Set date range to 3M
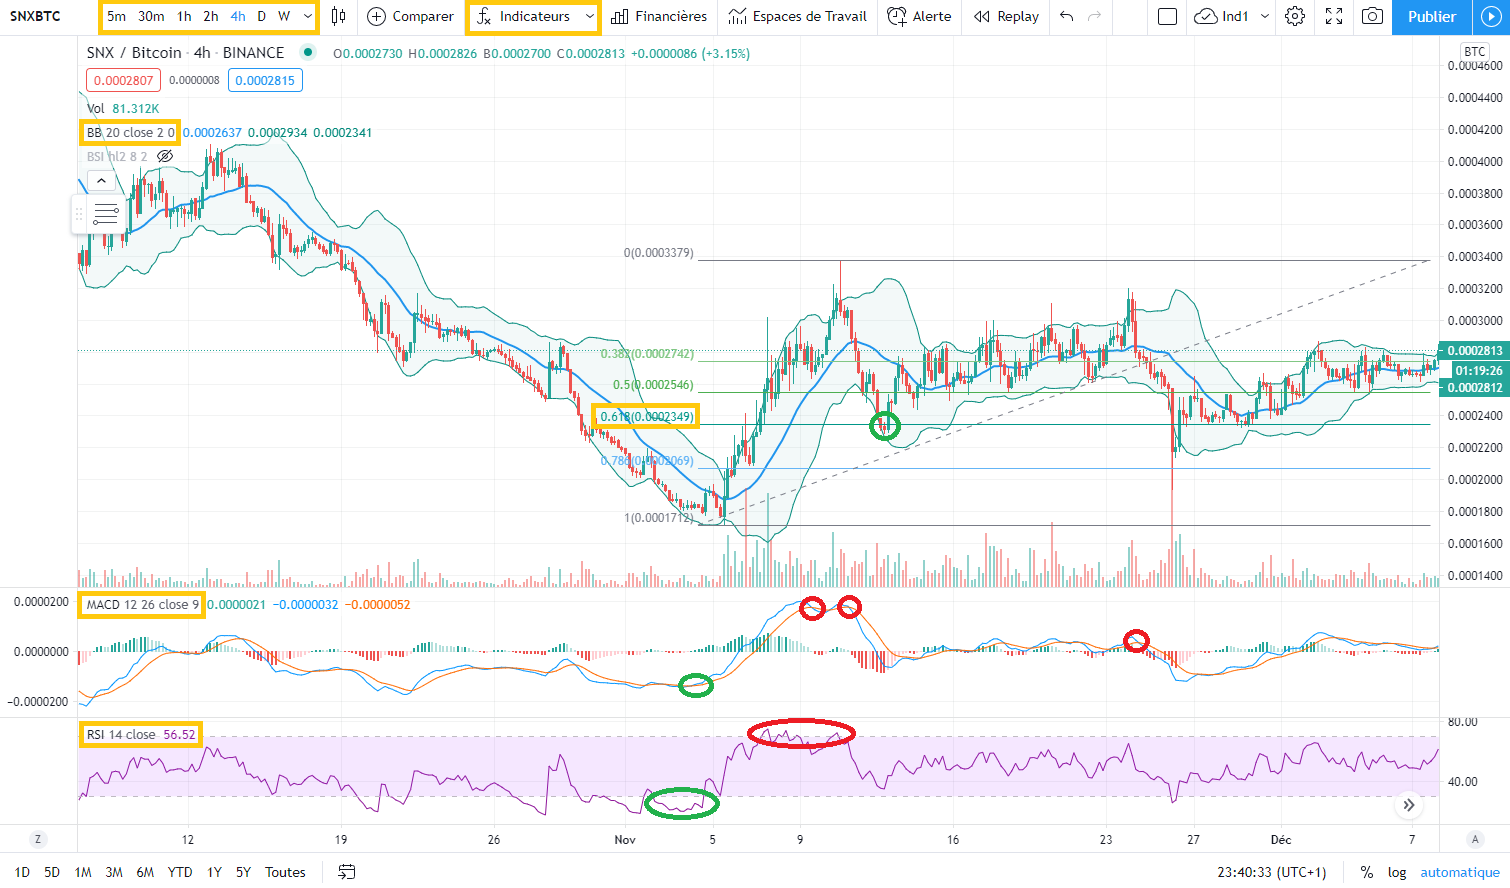The image size is (1510, 888). pyautogui.click(x=114, y=872)
